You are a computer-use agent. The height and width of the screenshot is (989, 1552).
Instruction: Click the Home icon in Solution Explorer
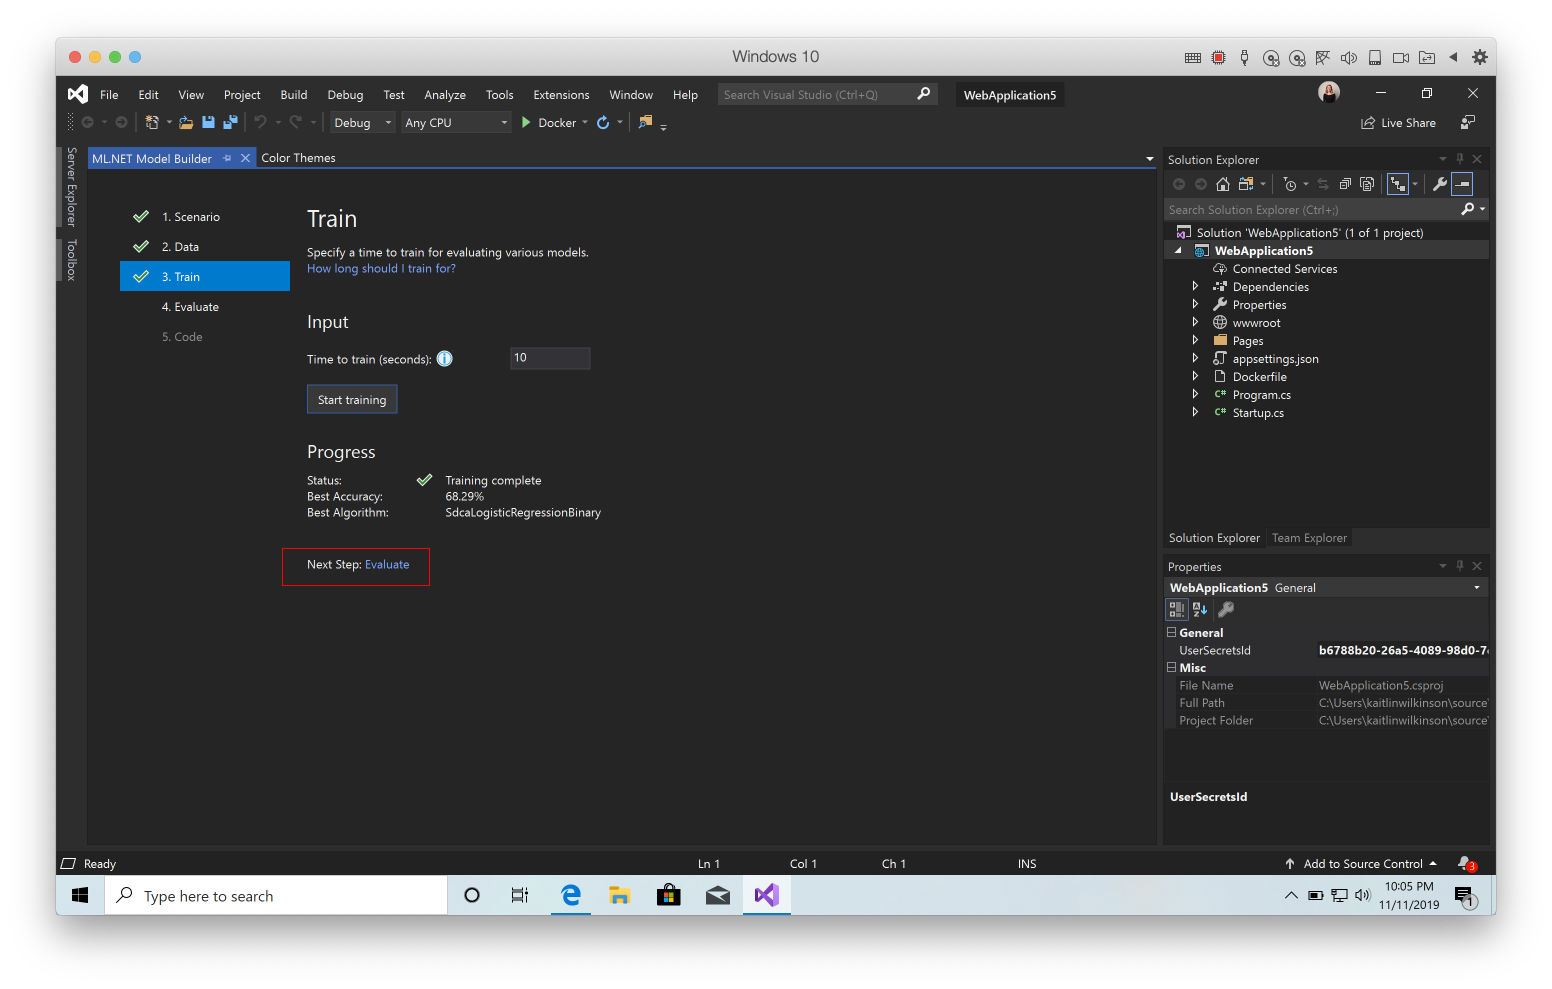(x=1222, y=184)
